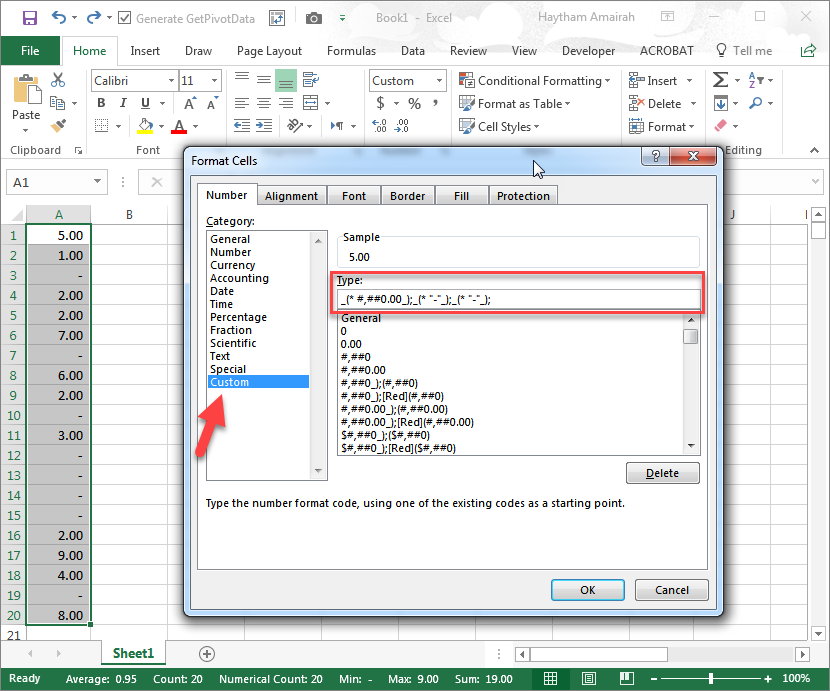Click the Find & Select magnifier icon
This screenshot has width=830, height=691.
click(755, 103)
